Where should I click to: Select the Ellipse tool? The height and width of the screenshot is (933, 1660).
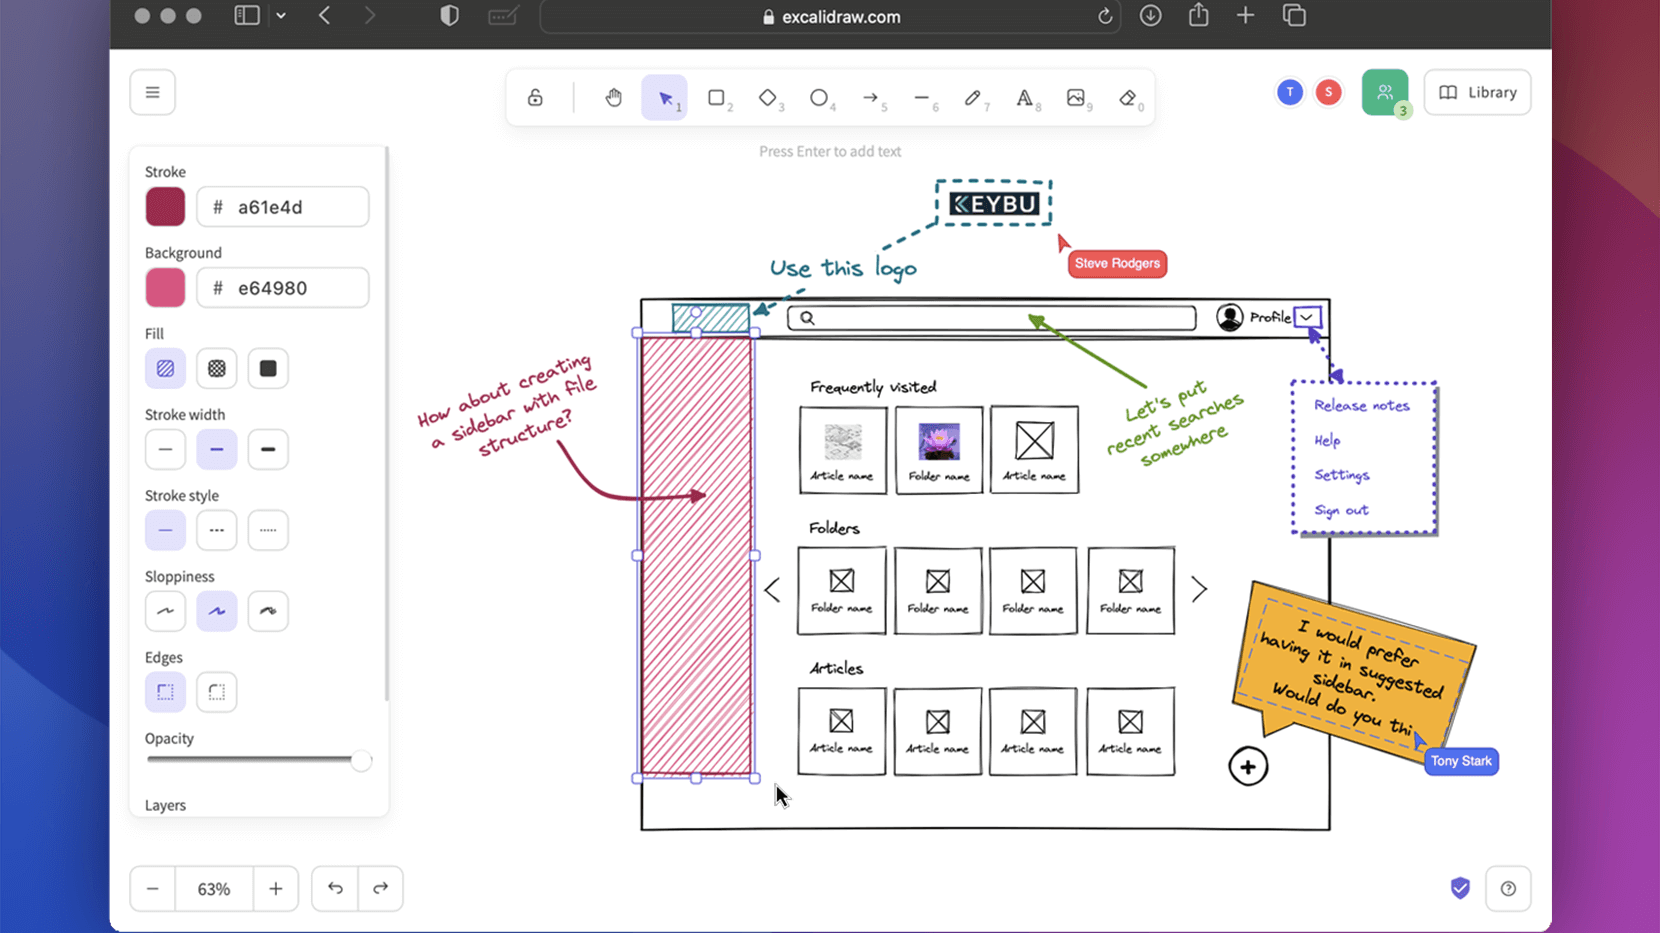click(818, 98)
